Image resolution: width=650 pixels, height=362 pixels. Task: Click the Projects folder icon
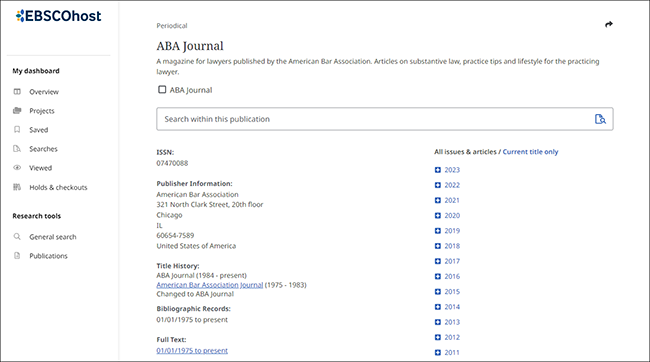[x=17, y=111]
